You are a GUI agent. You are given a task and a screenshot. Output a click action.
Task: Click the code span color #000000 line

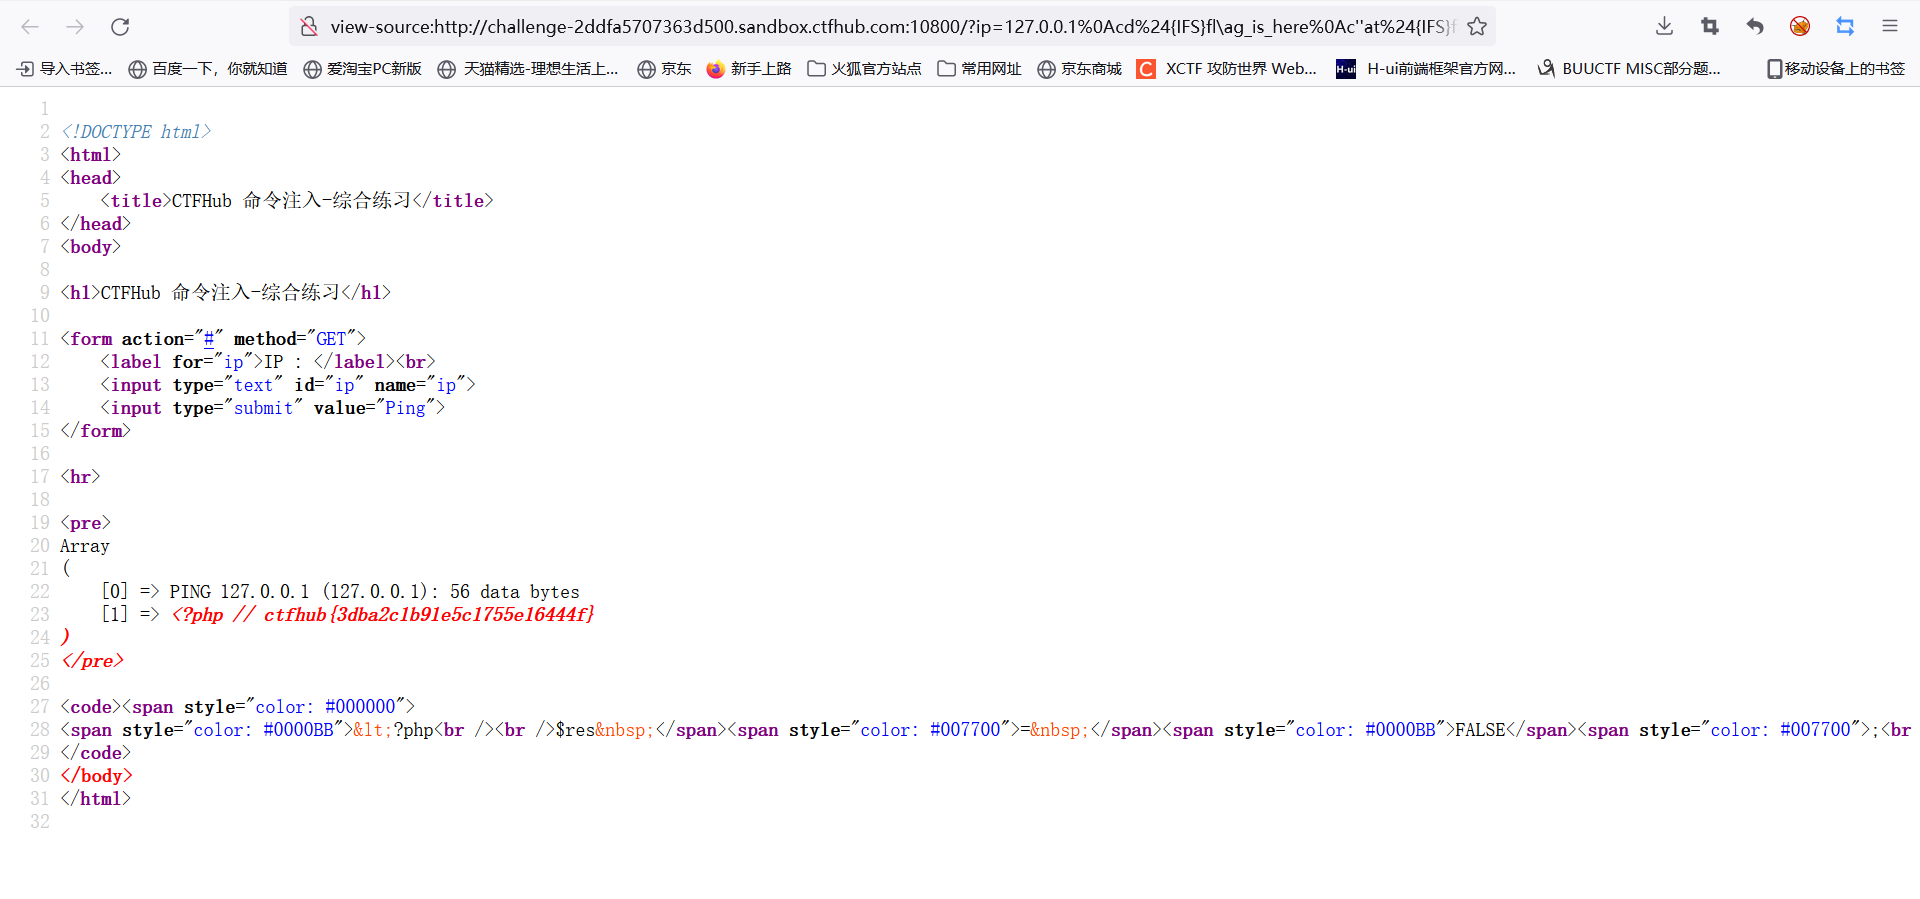point(238,707)
